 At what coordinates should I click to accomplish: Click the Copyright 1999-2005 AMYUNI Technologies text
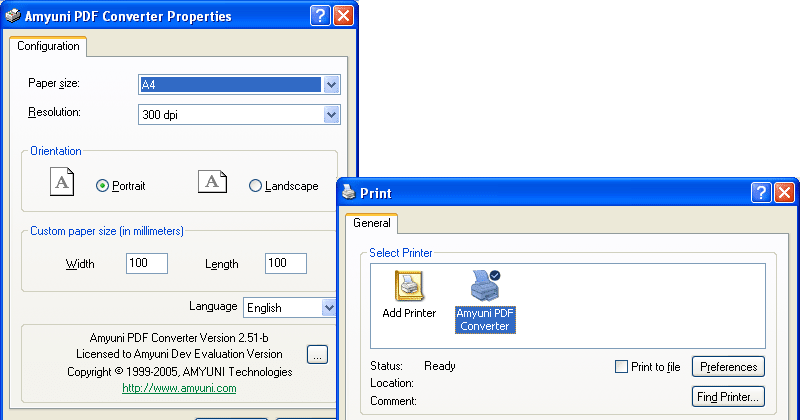pyautogui.click(x=180, y=372)
